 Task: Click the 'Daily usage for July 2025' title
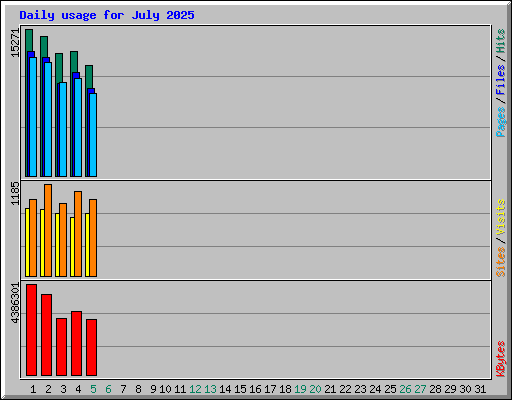pos(107,15)
